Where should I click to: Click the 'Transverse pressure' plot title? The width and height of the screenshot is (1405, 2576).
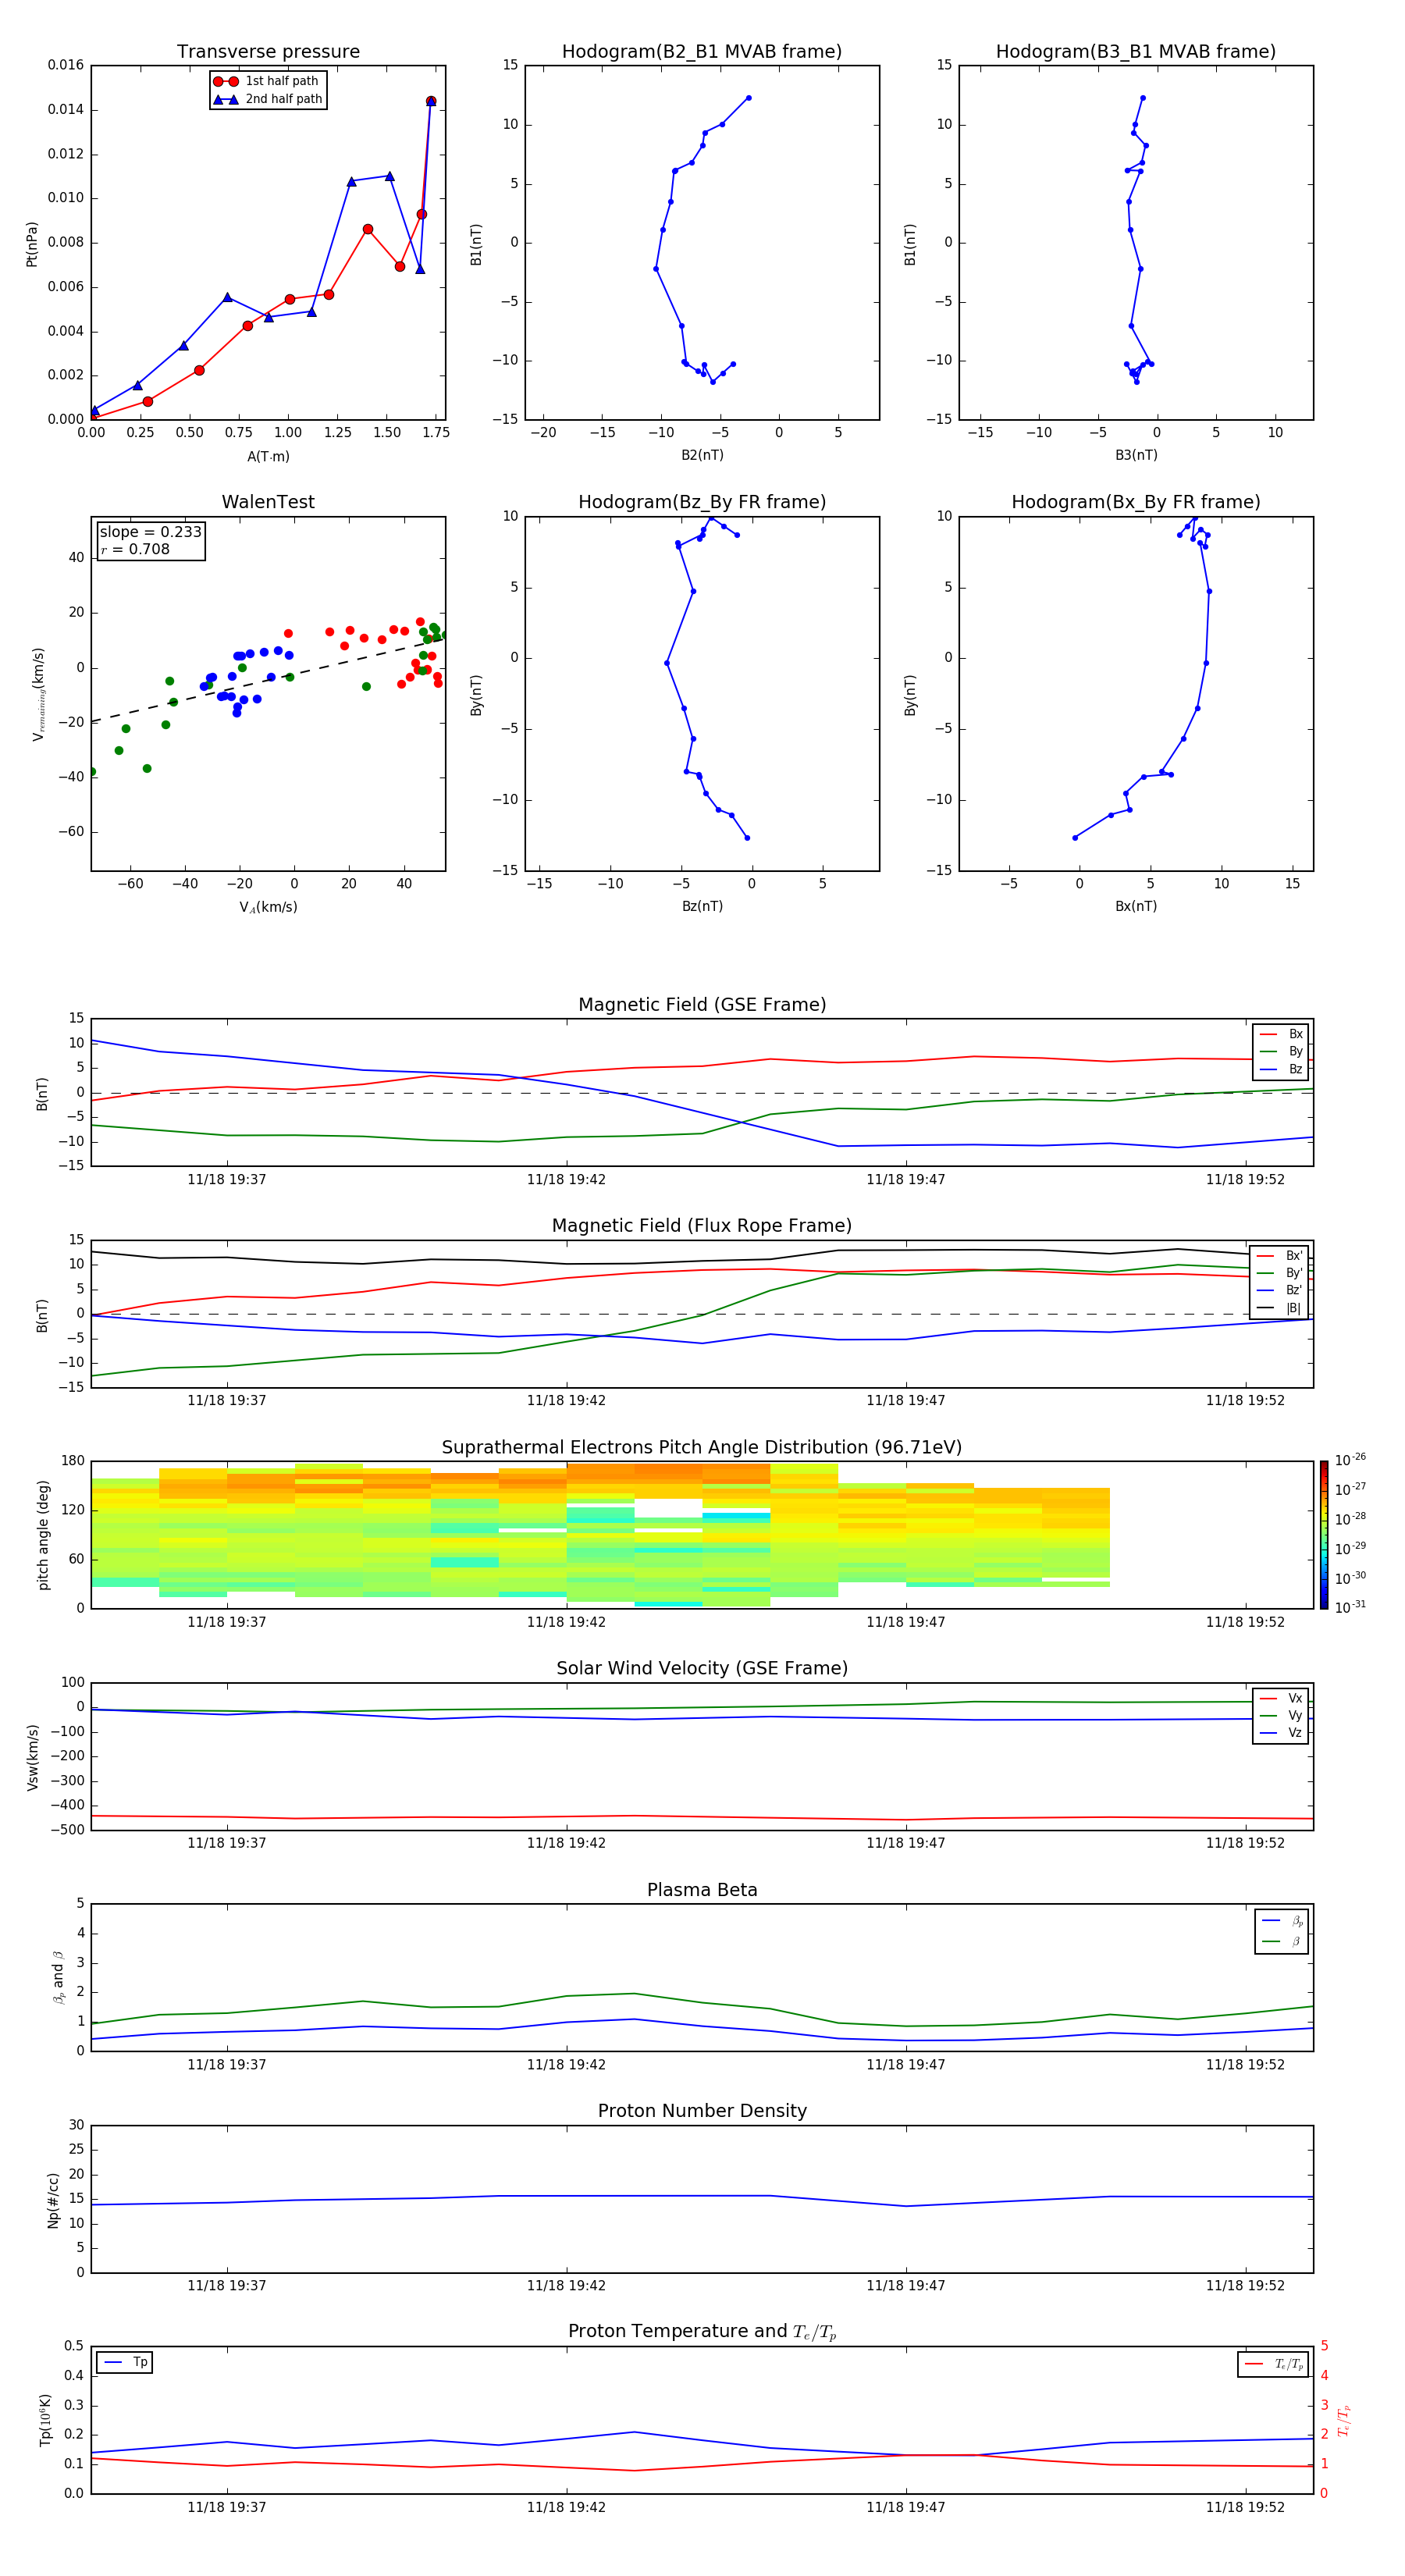point(268,52)
